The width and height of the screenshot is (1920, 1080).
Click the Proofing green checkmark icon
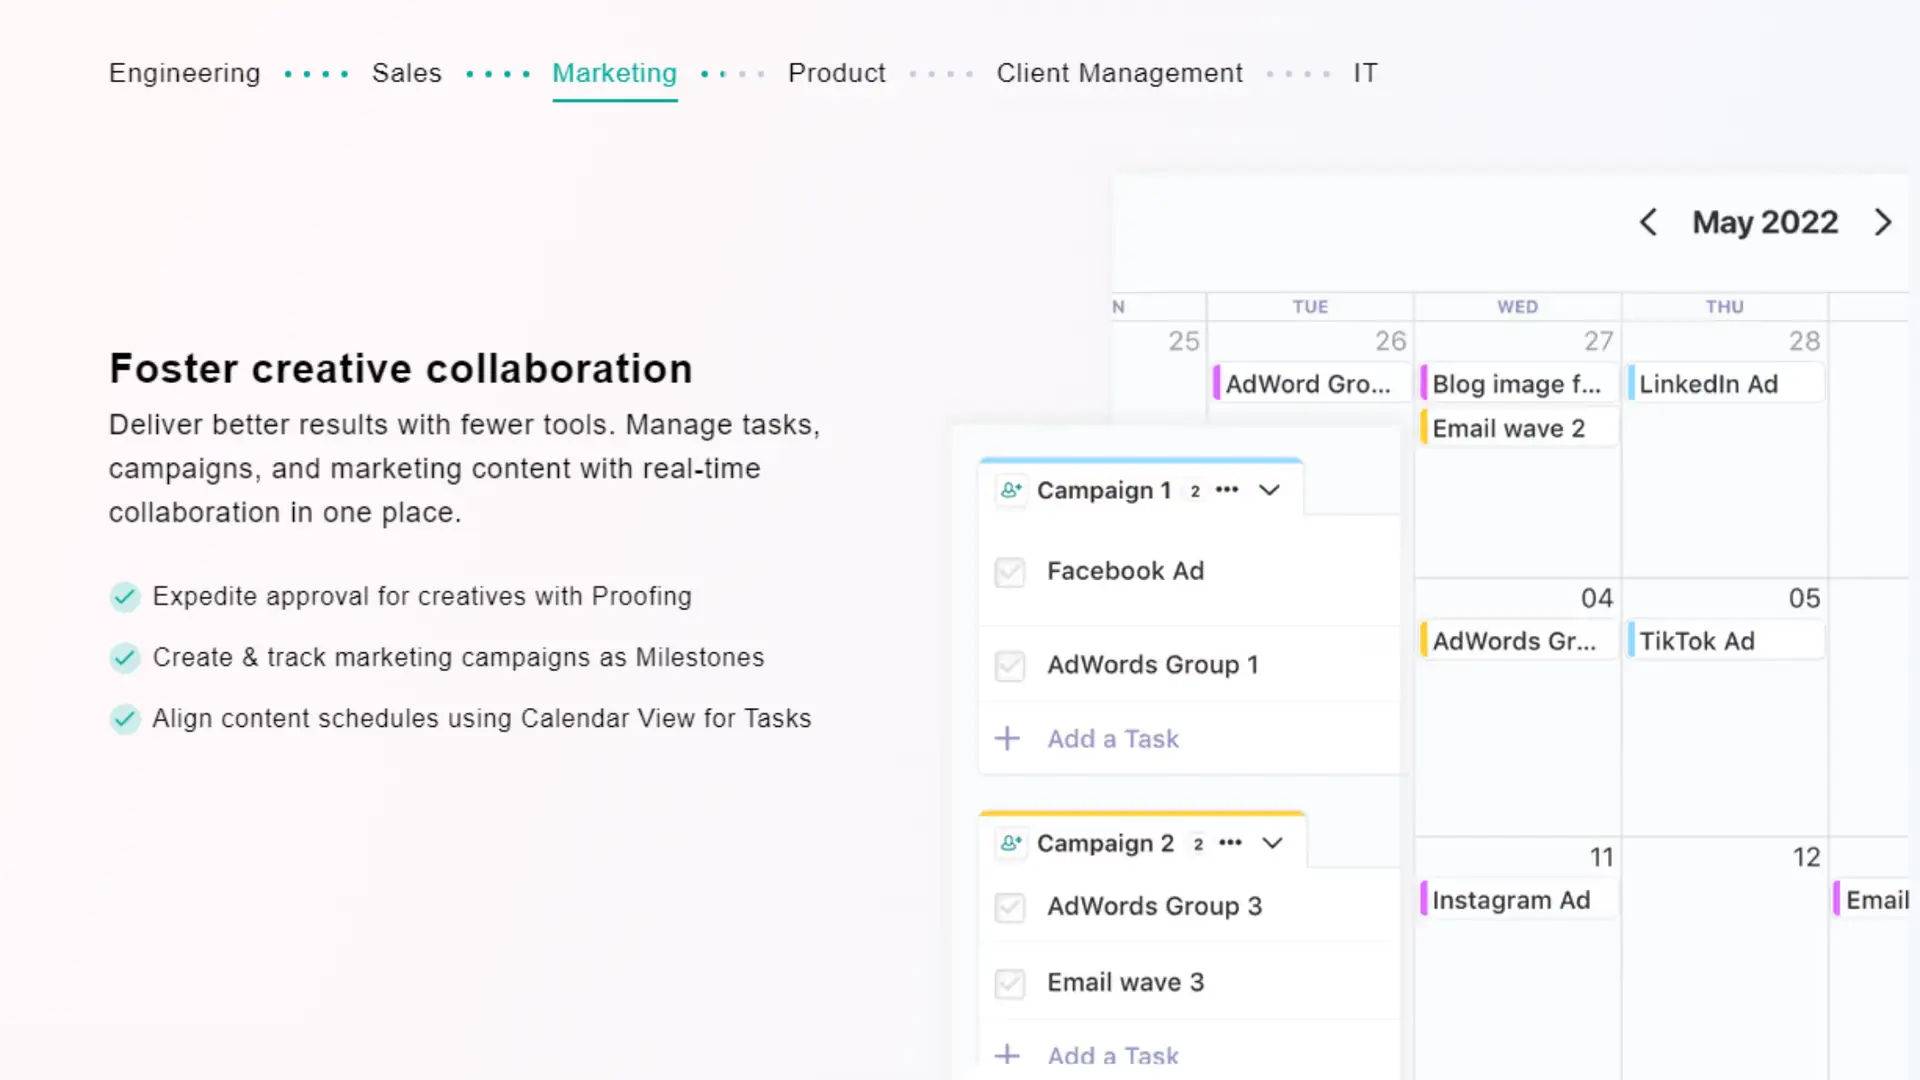pos(125,597)
